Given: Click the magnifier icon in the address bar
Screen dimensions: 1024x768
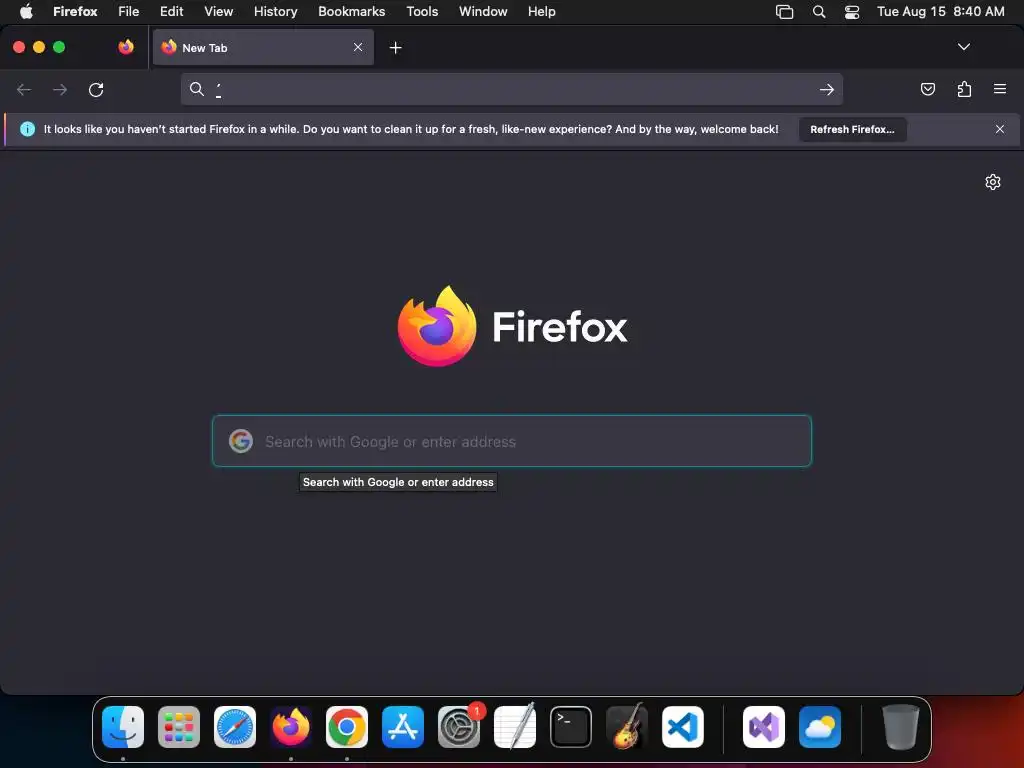Looking at the screenshot, I should point(197,89).
